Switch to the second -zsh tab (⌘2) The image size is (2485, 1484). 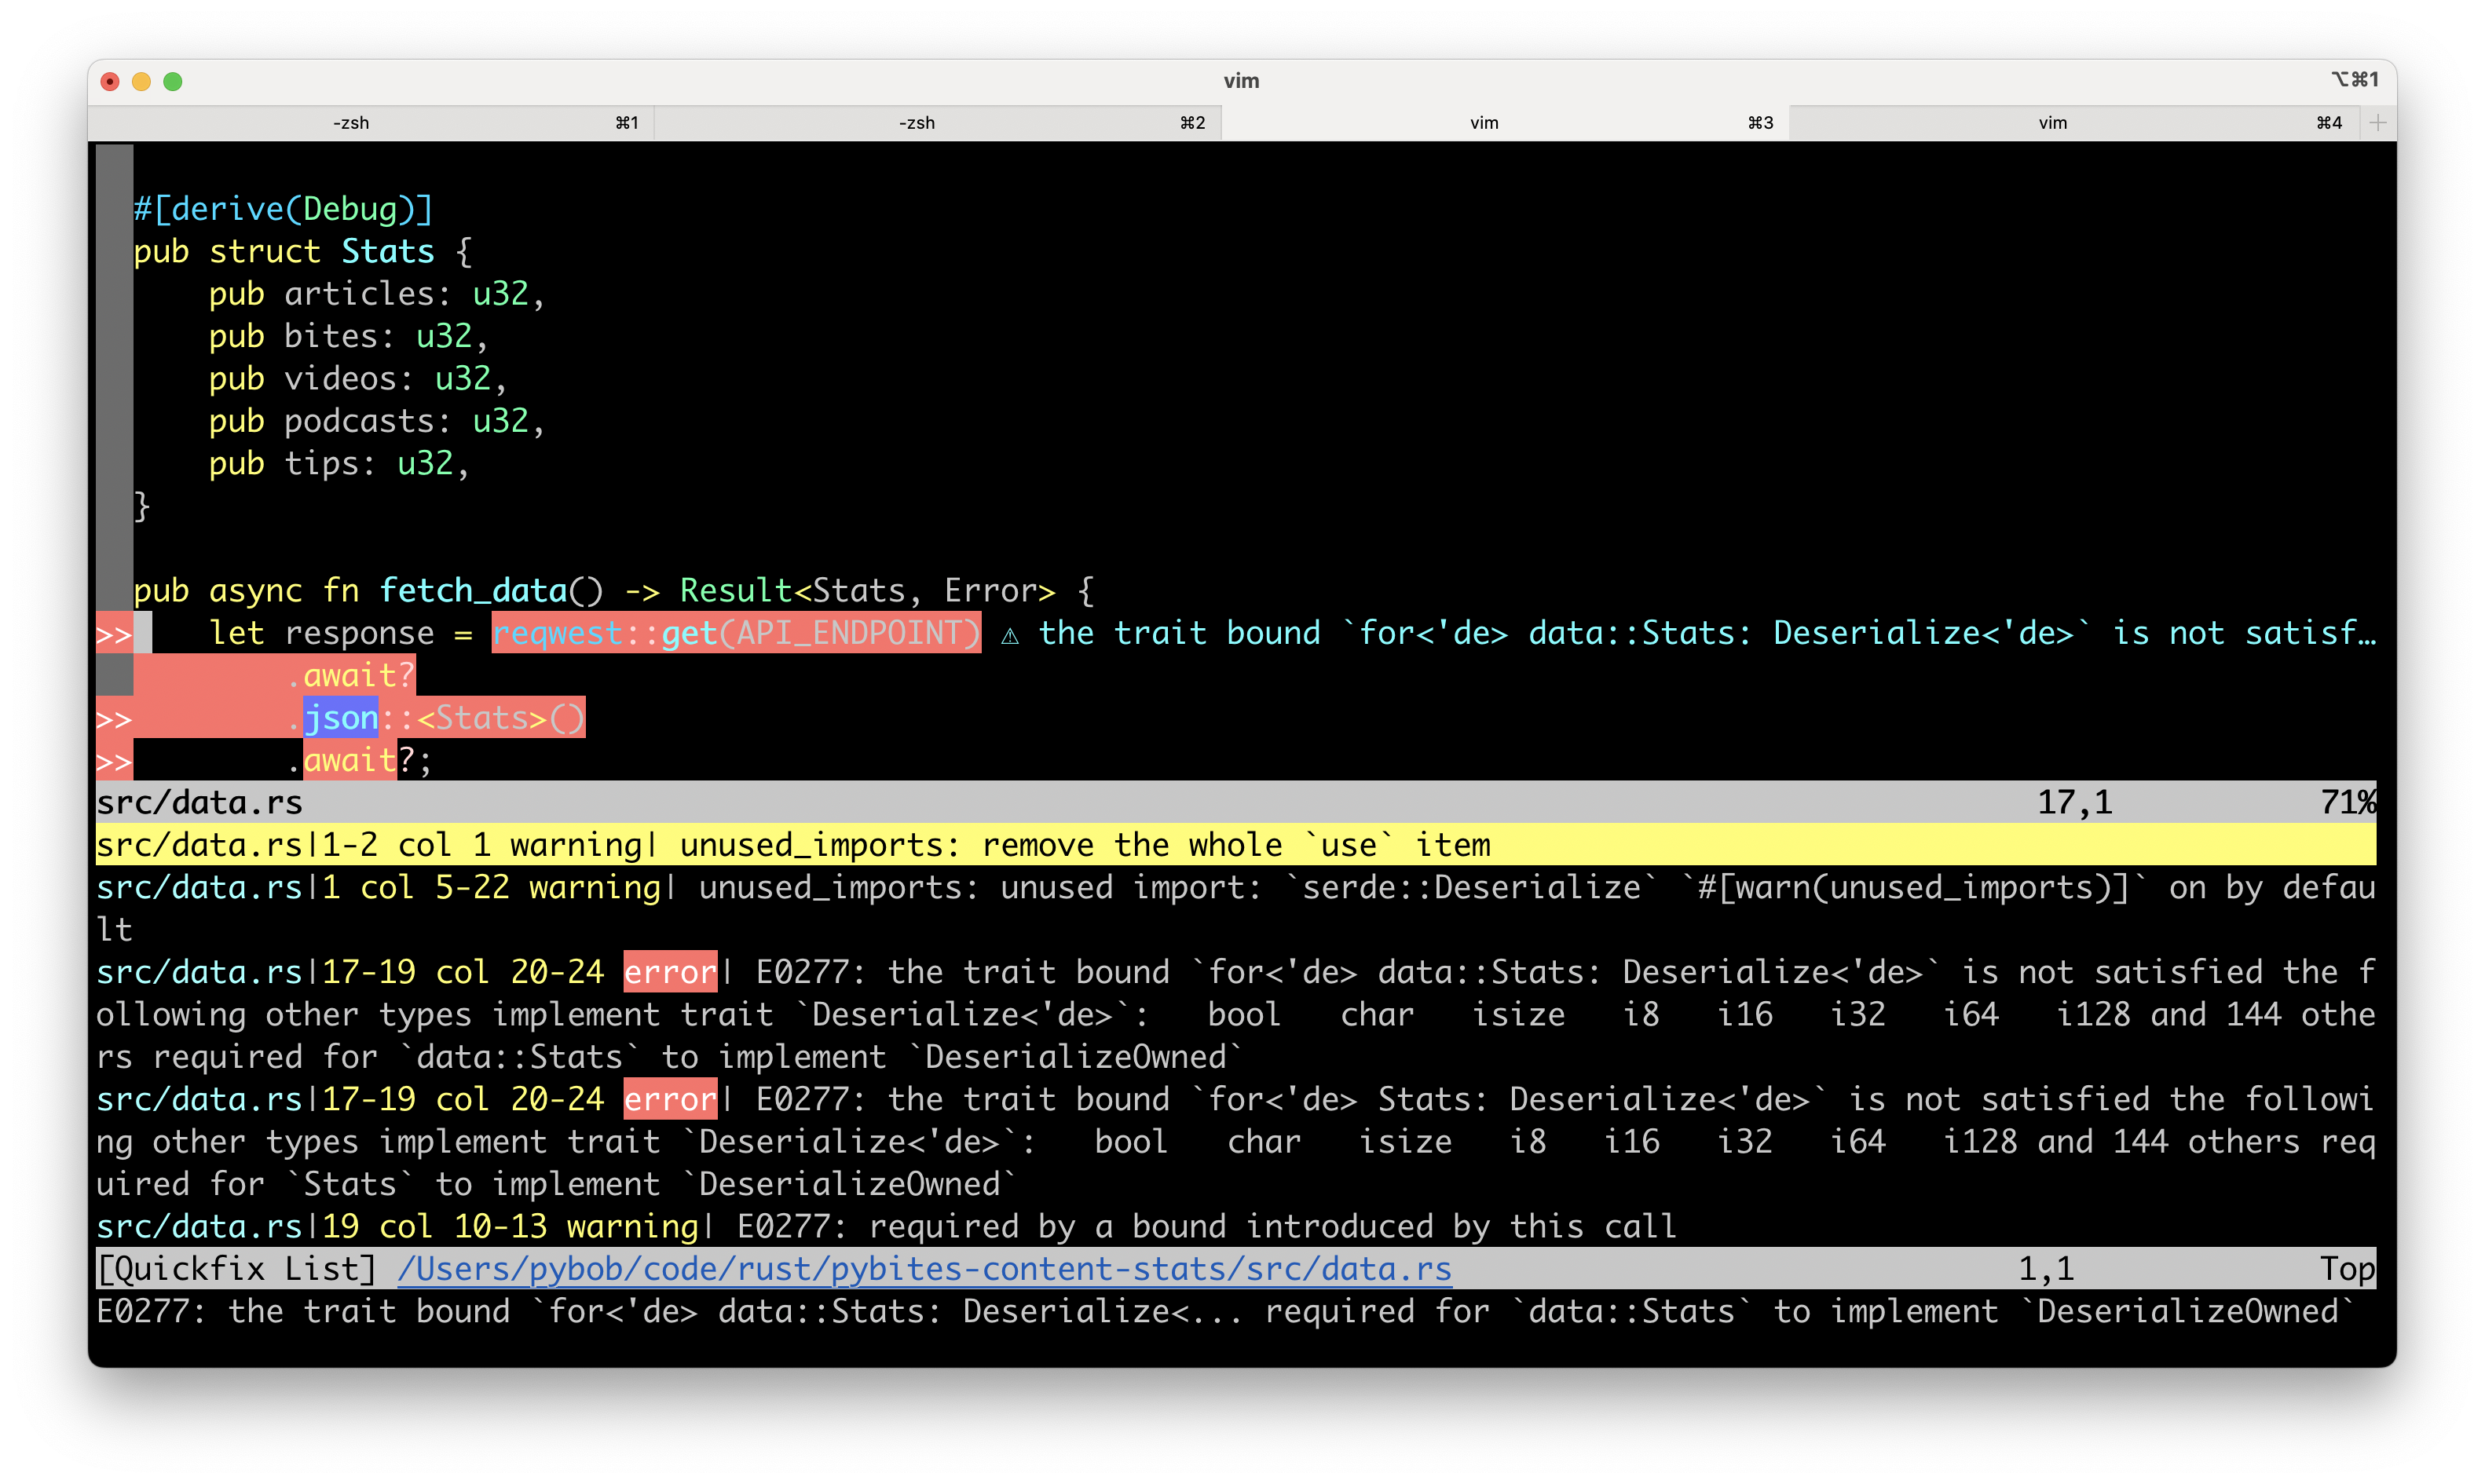938,122
